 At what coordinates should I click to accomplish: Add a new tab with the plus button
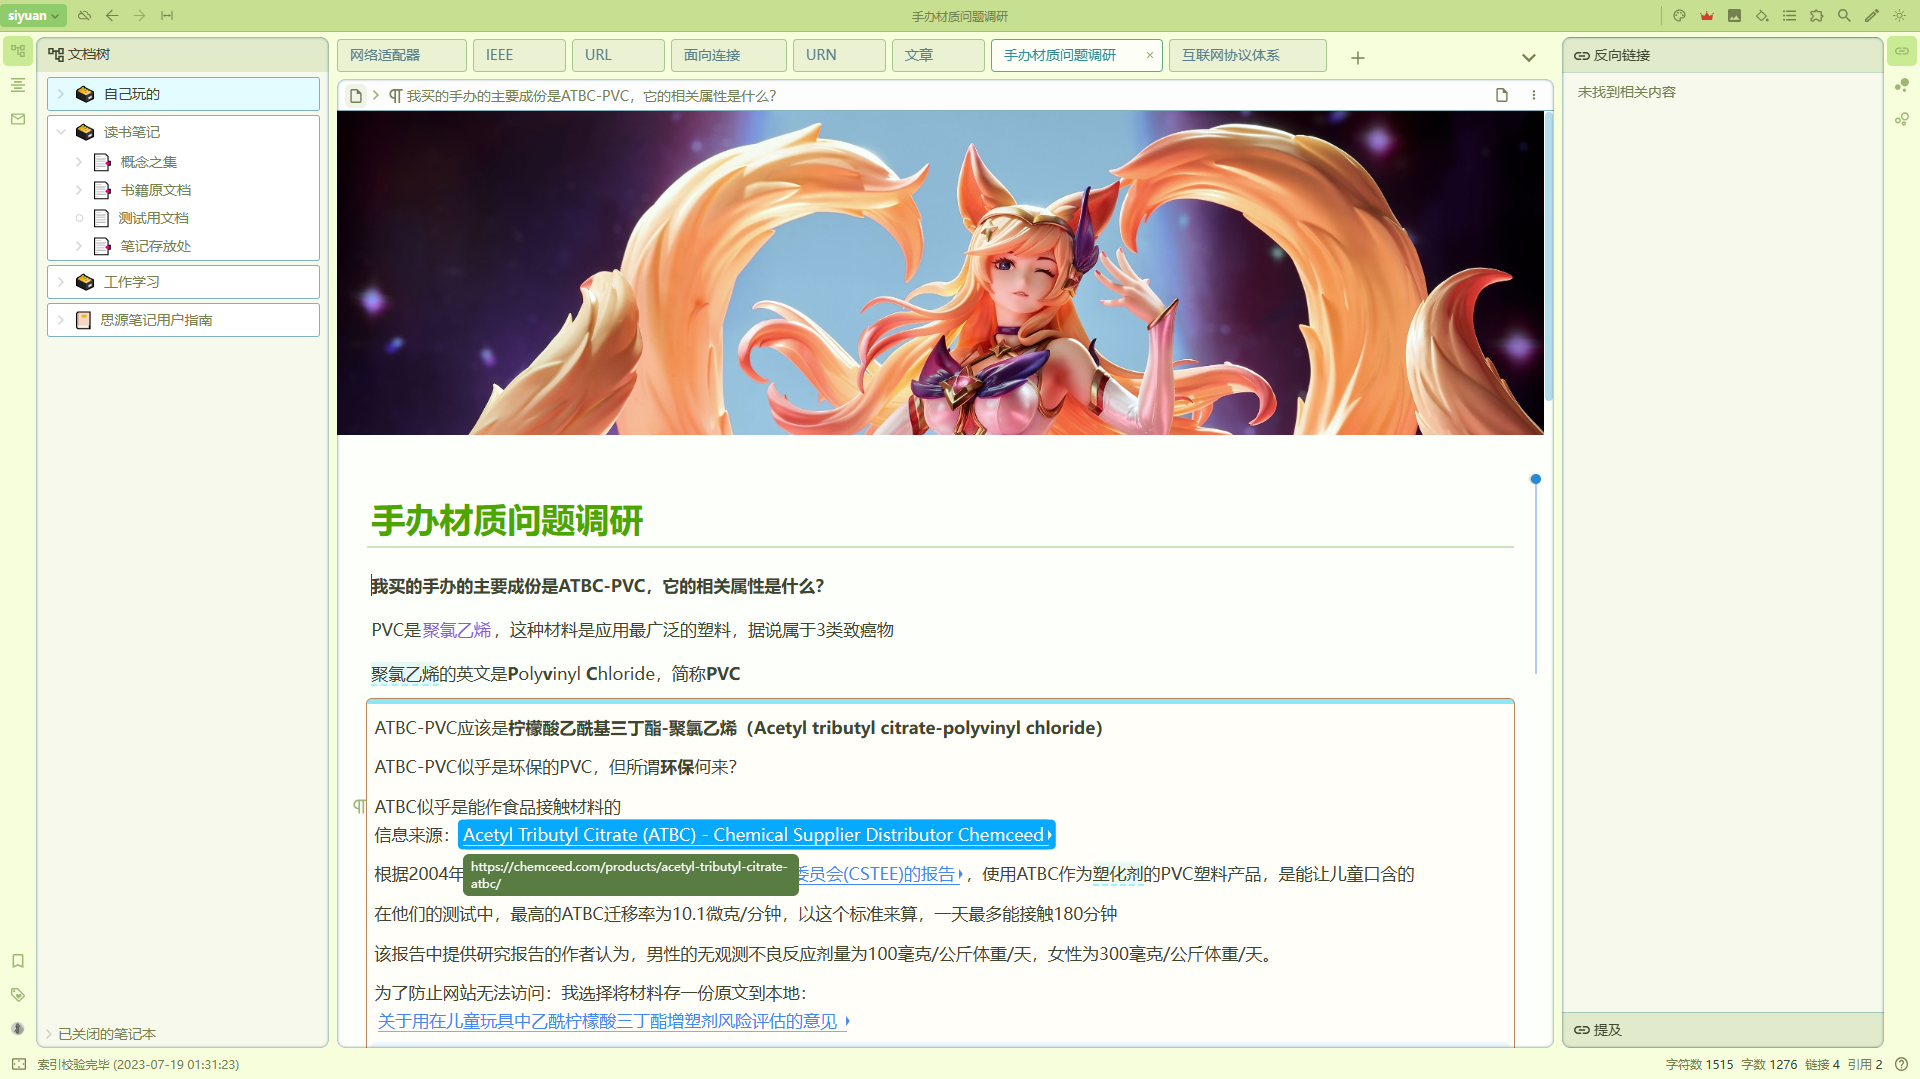click(x=1358, y=58)
